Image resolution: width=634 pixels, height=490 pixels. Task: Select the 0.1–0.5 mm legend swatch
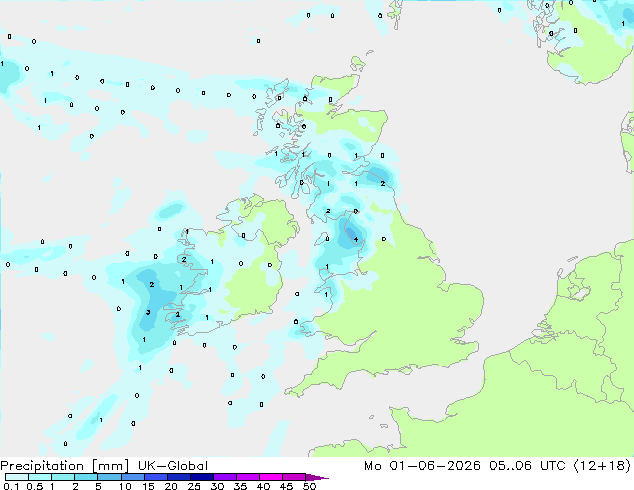(x=17, y=477)
